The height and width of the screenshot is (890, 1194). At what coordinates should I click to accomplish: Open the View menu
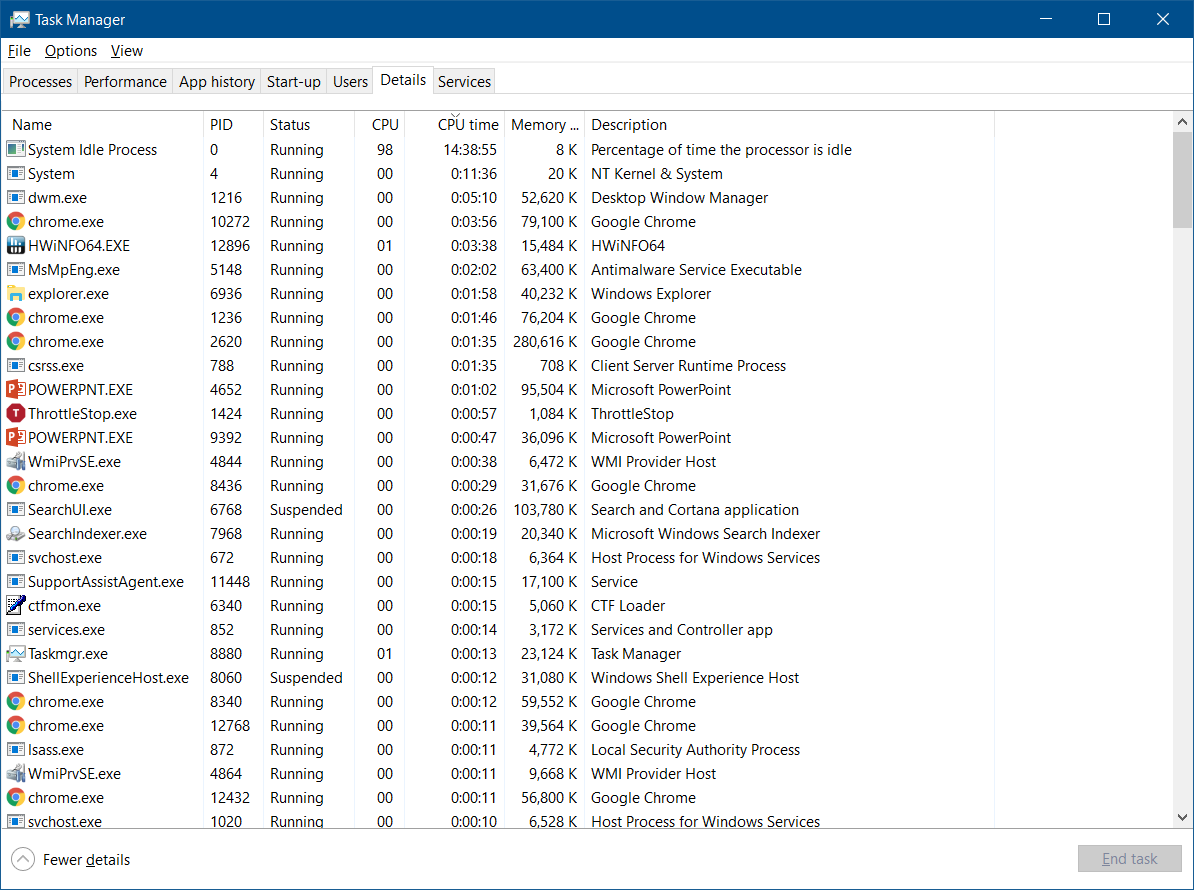(126, 51)
